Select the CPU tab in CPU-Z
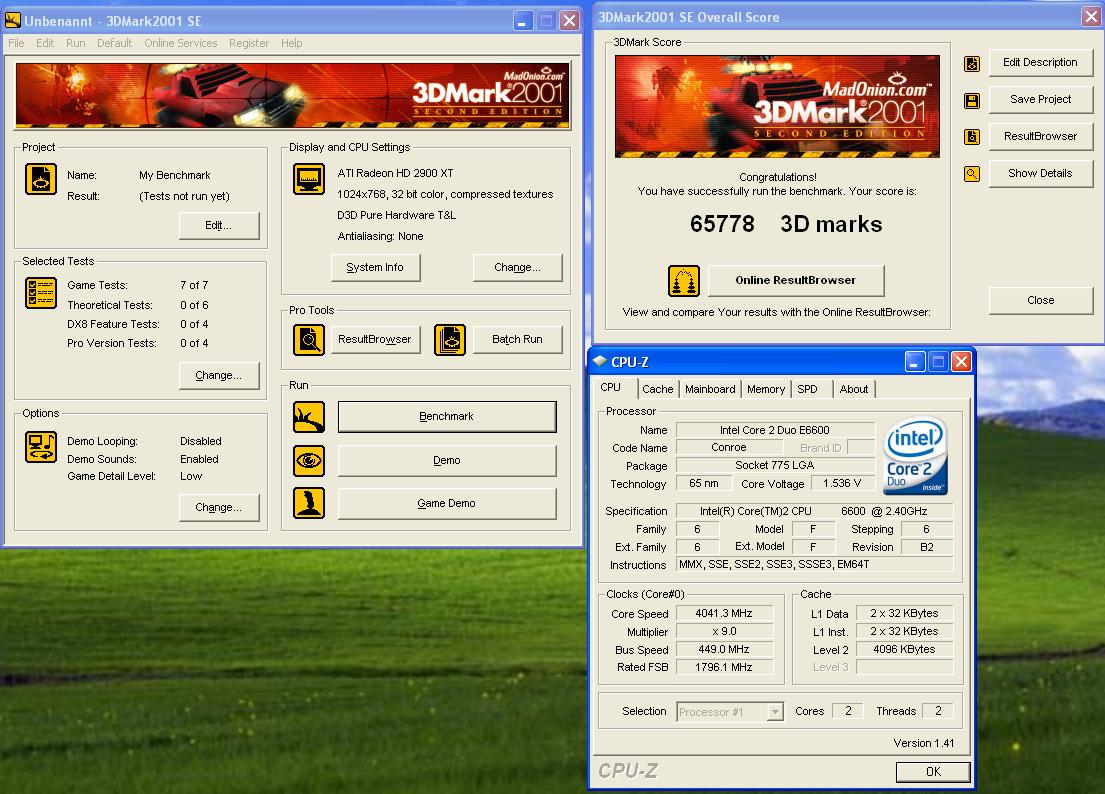The height and width of the screenshot is (794, 1105). point(611,387)
